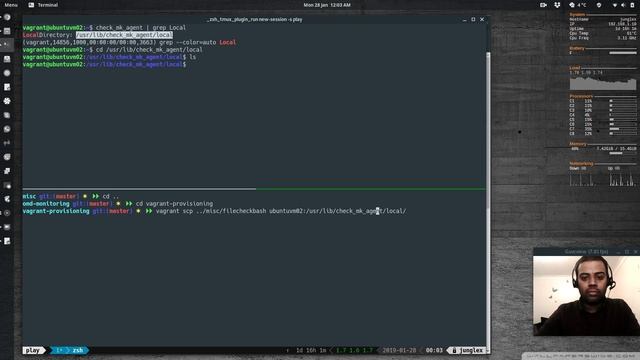The image size is (640, 360).
Task: Open the Wi-Fi network tray icon
Action: click(615, 5)
